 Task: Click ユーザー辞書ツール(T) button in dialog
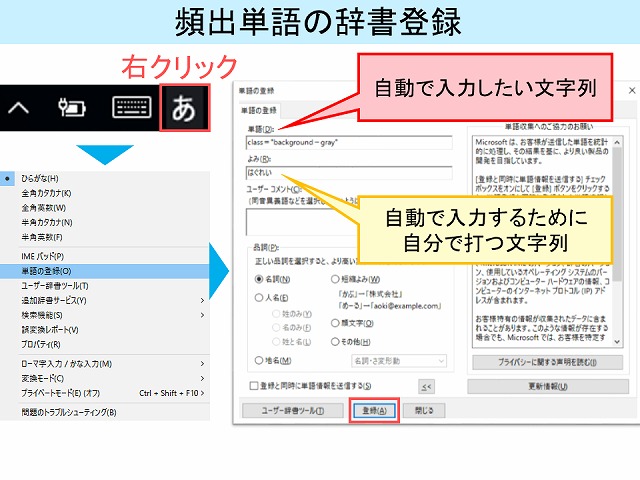(x=293, y=411)
